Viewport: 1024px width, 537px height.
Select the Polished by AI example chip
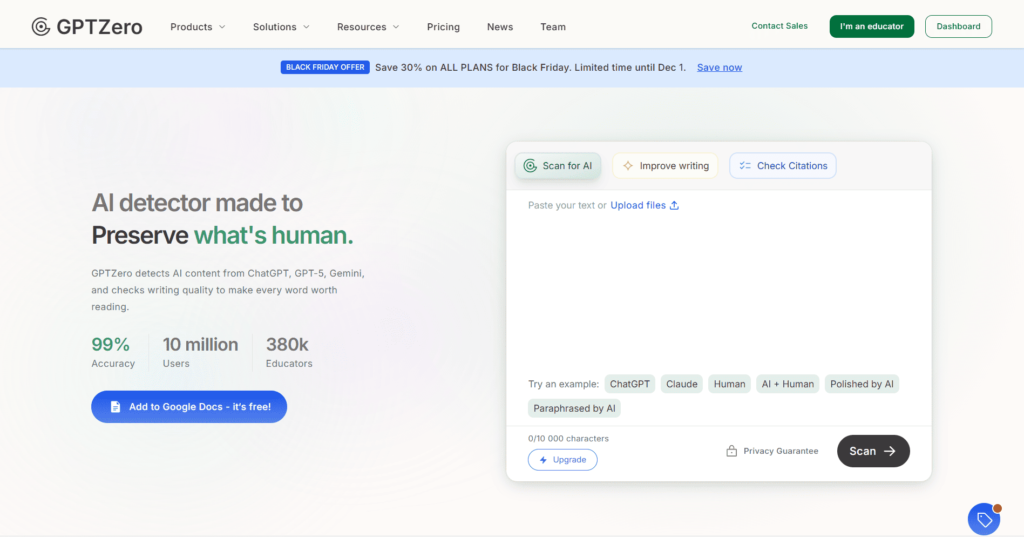[x=862, y=384]
